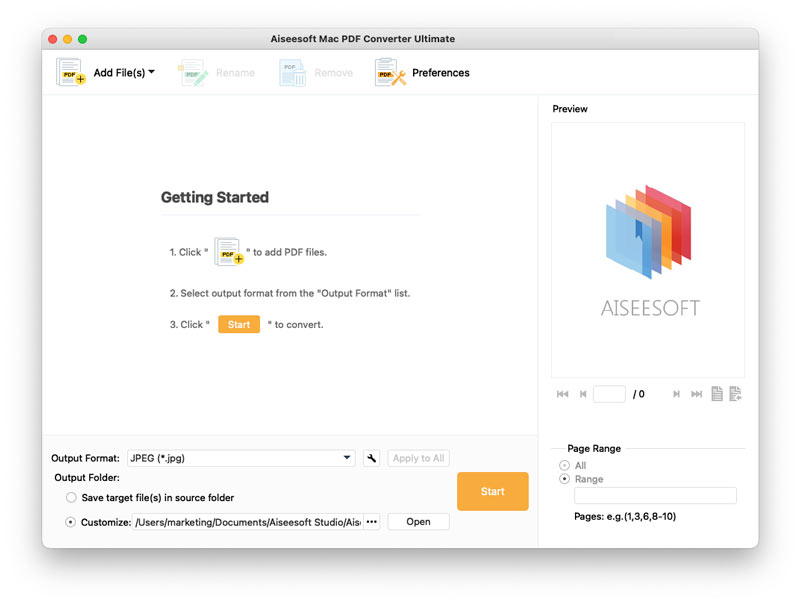The height and width of the screenshot is (603, 800).
Task: Maximize the window with the green button
Action: point(82,39)
